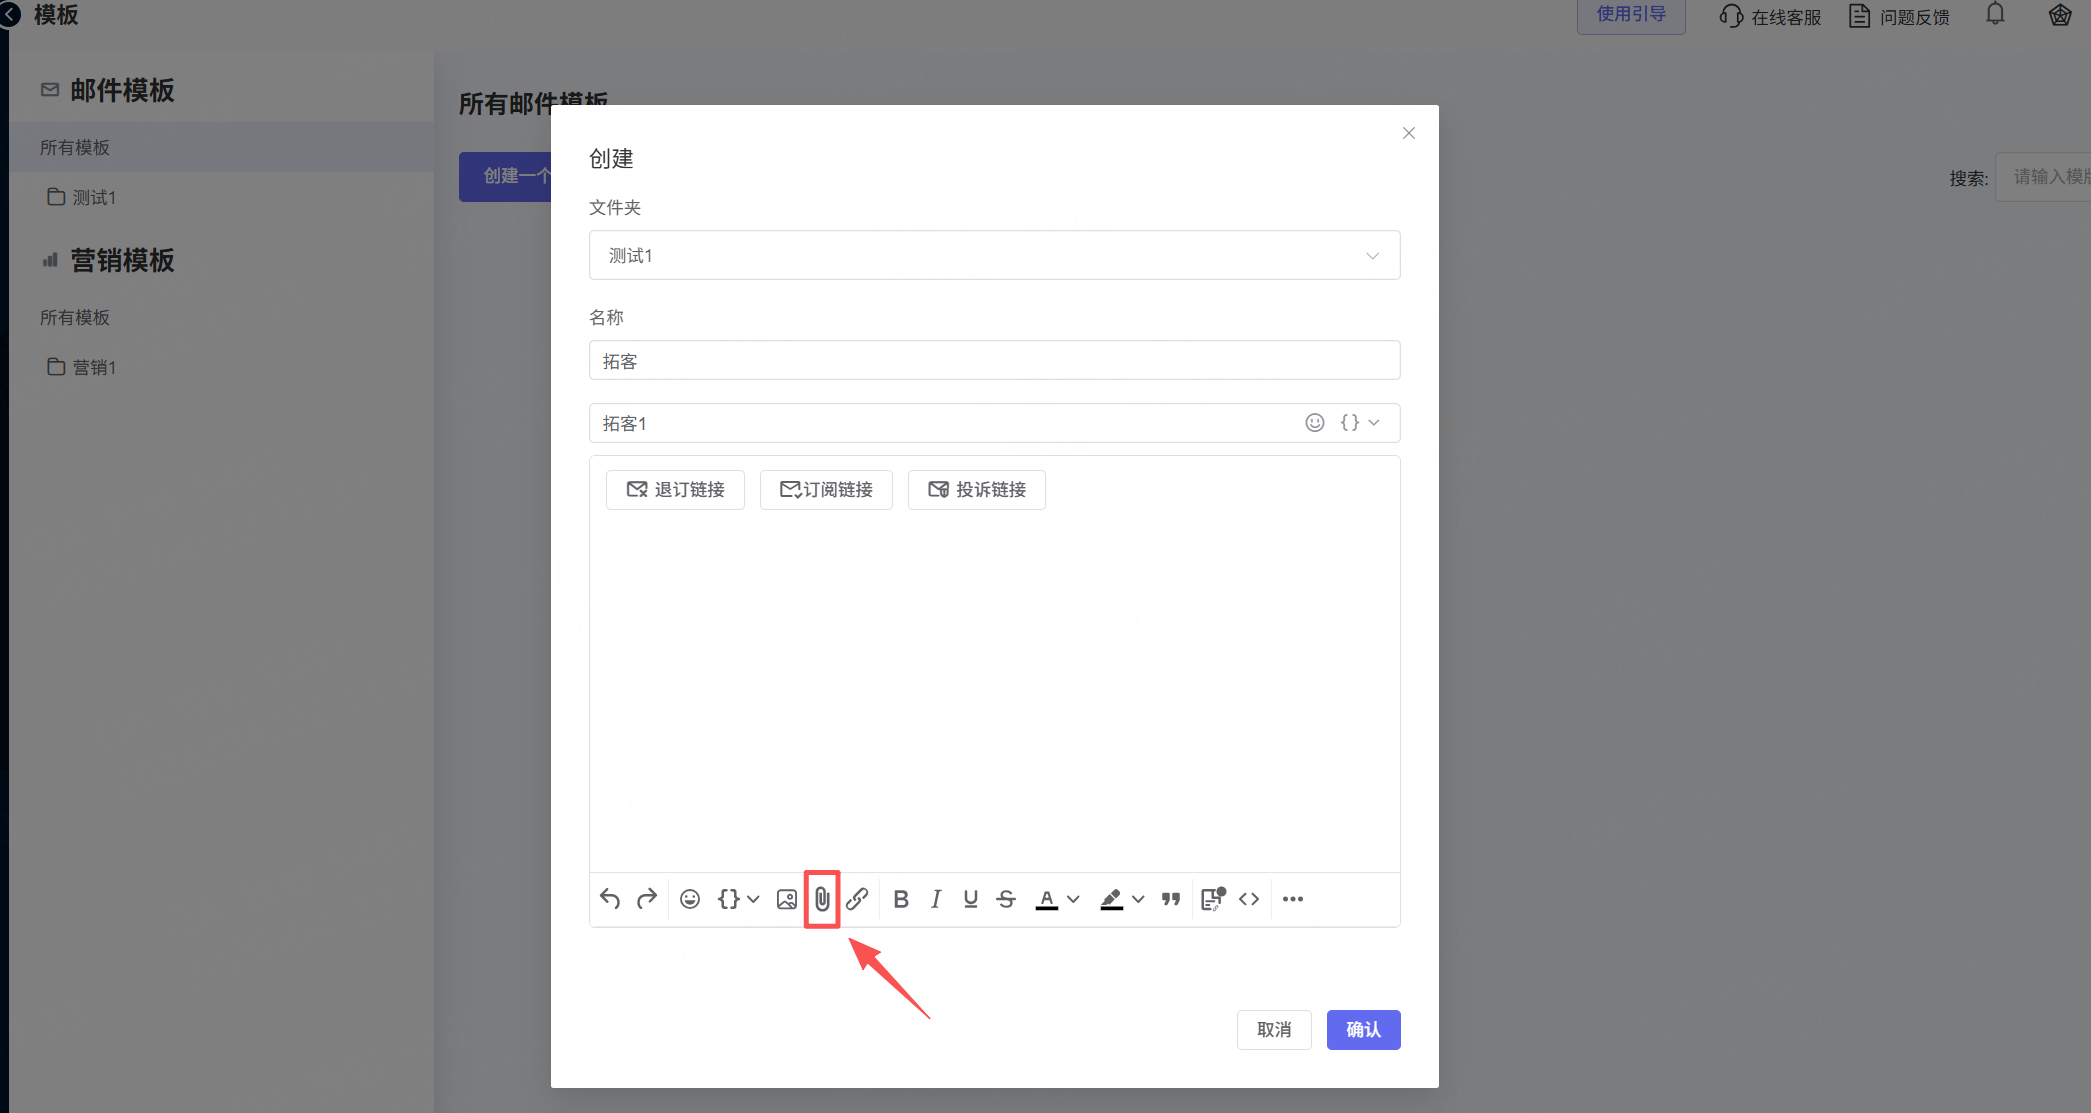
Task: Open text color dropdown arrow
Action: pos(1073,899)
